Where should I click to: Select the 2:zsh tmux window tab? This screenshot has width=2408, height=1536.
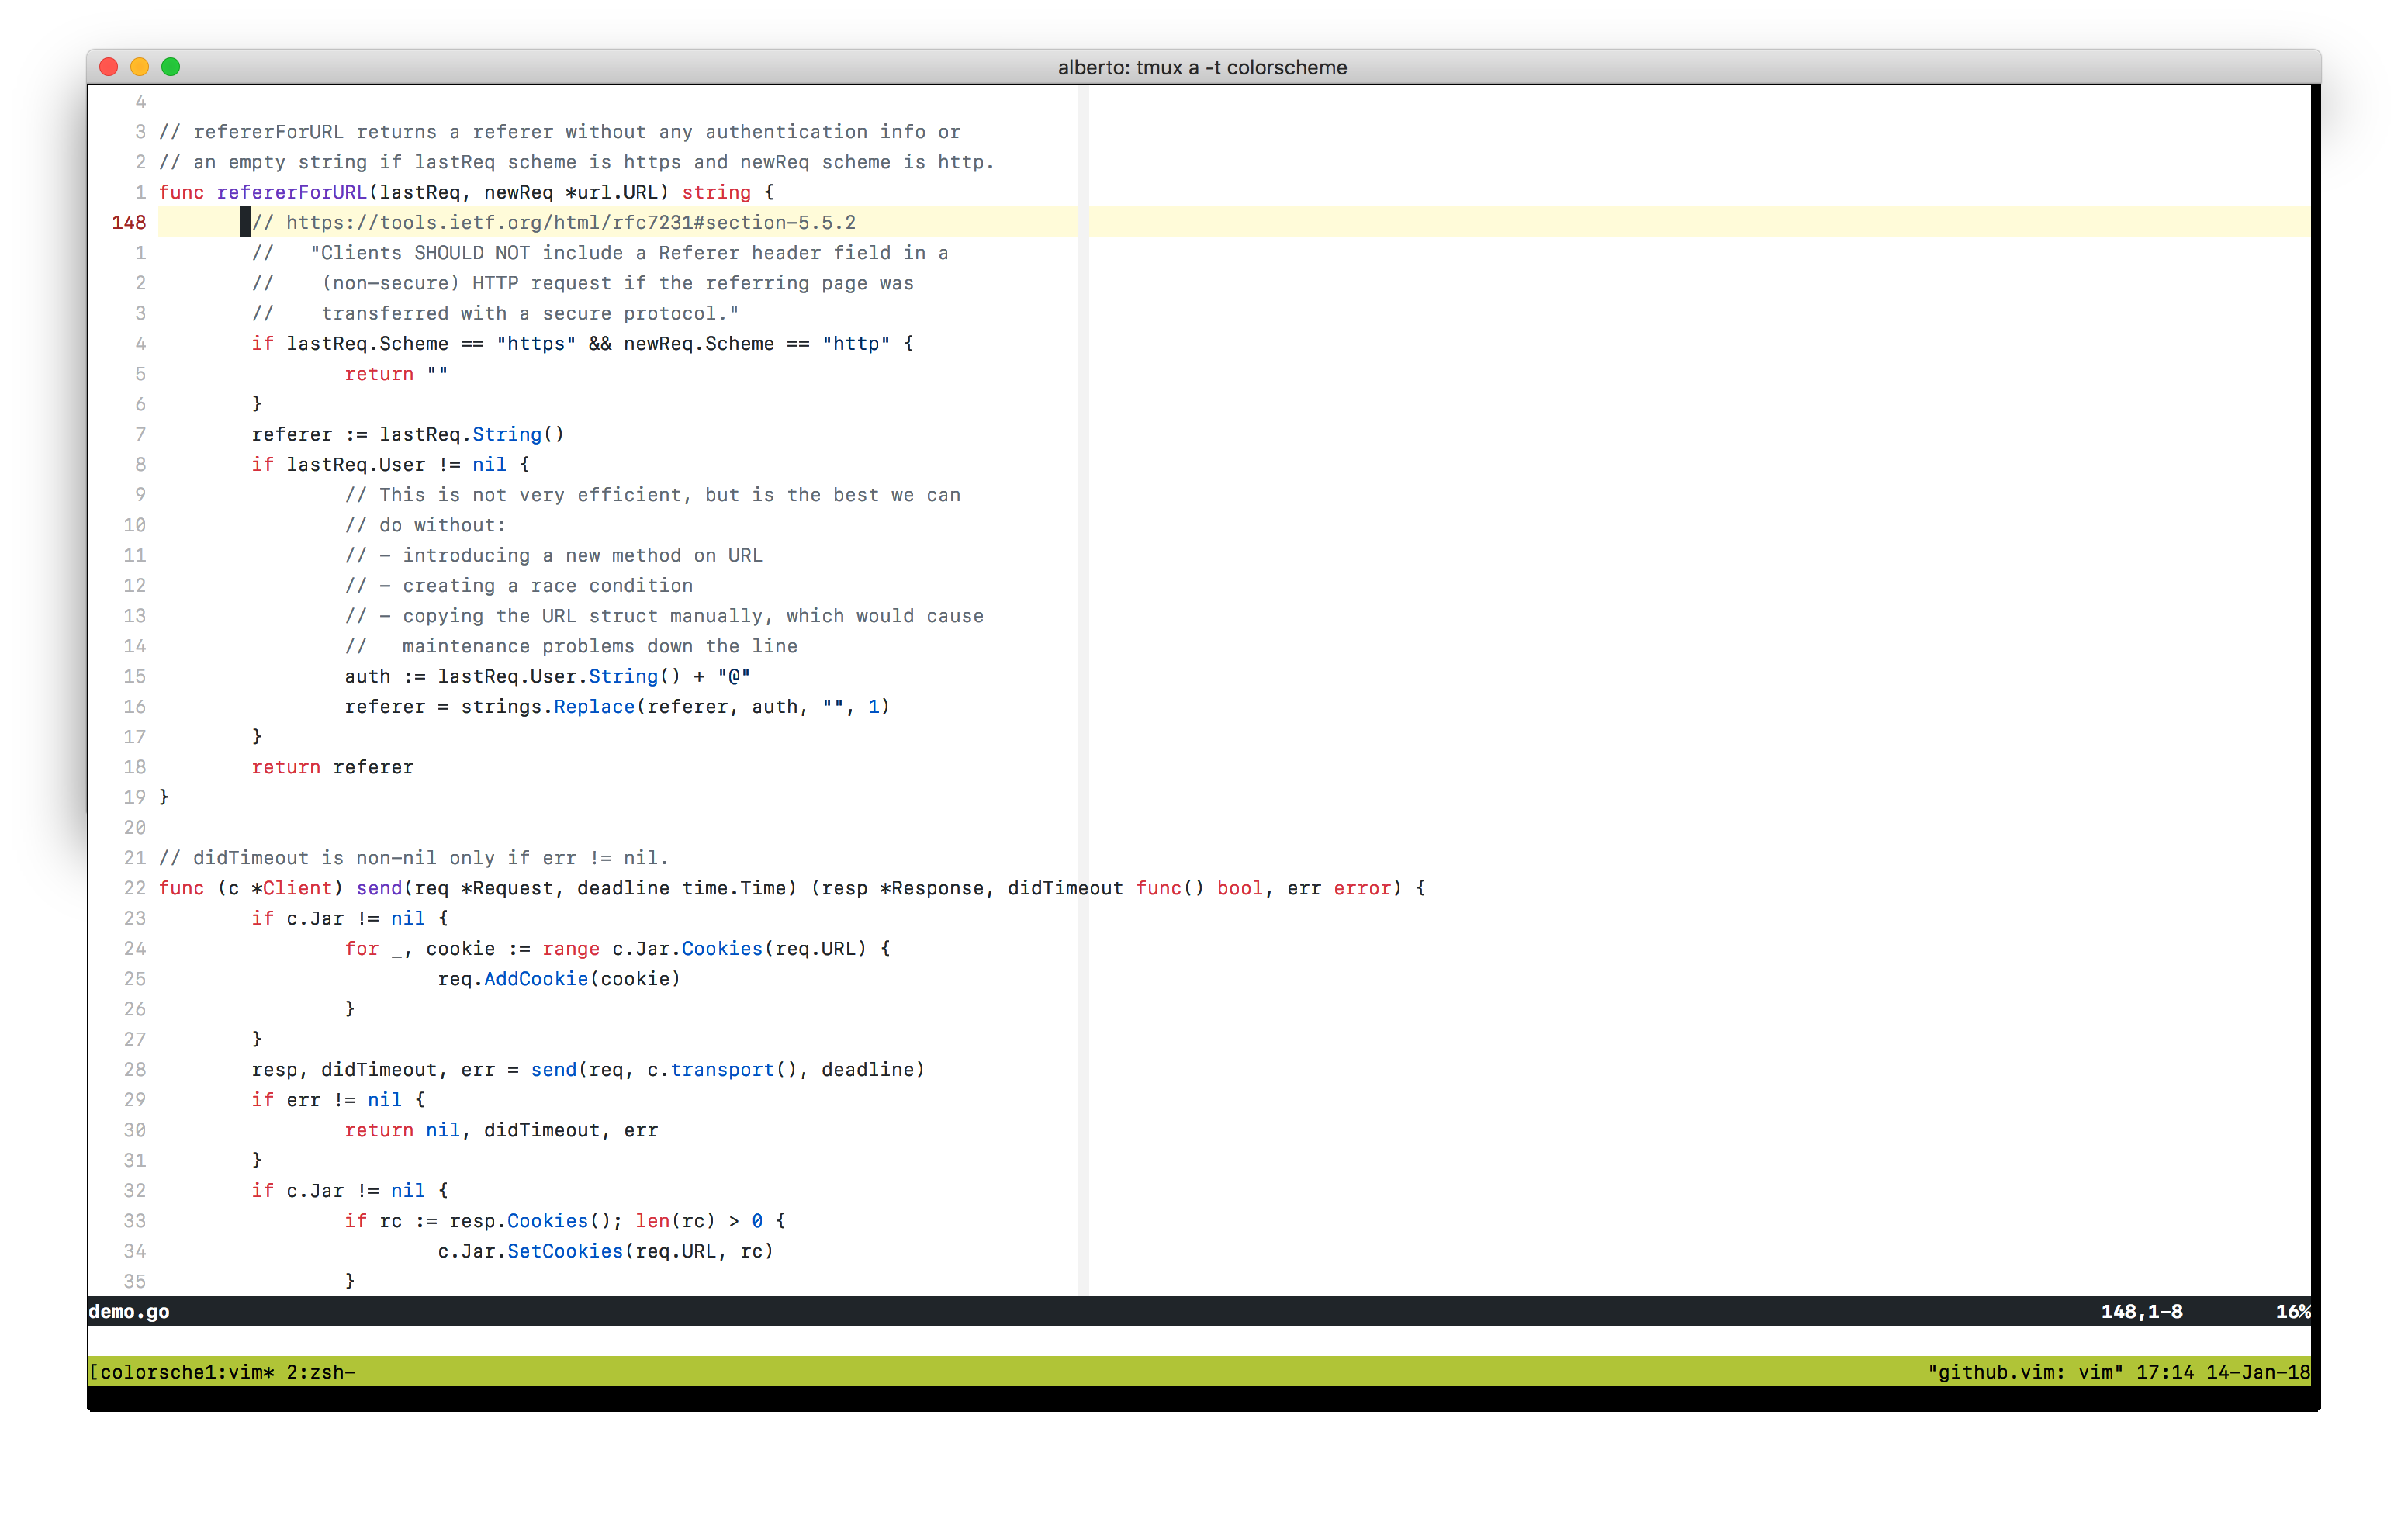coord(320,1372)
